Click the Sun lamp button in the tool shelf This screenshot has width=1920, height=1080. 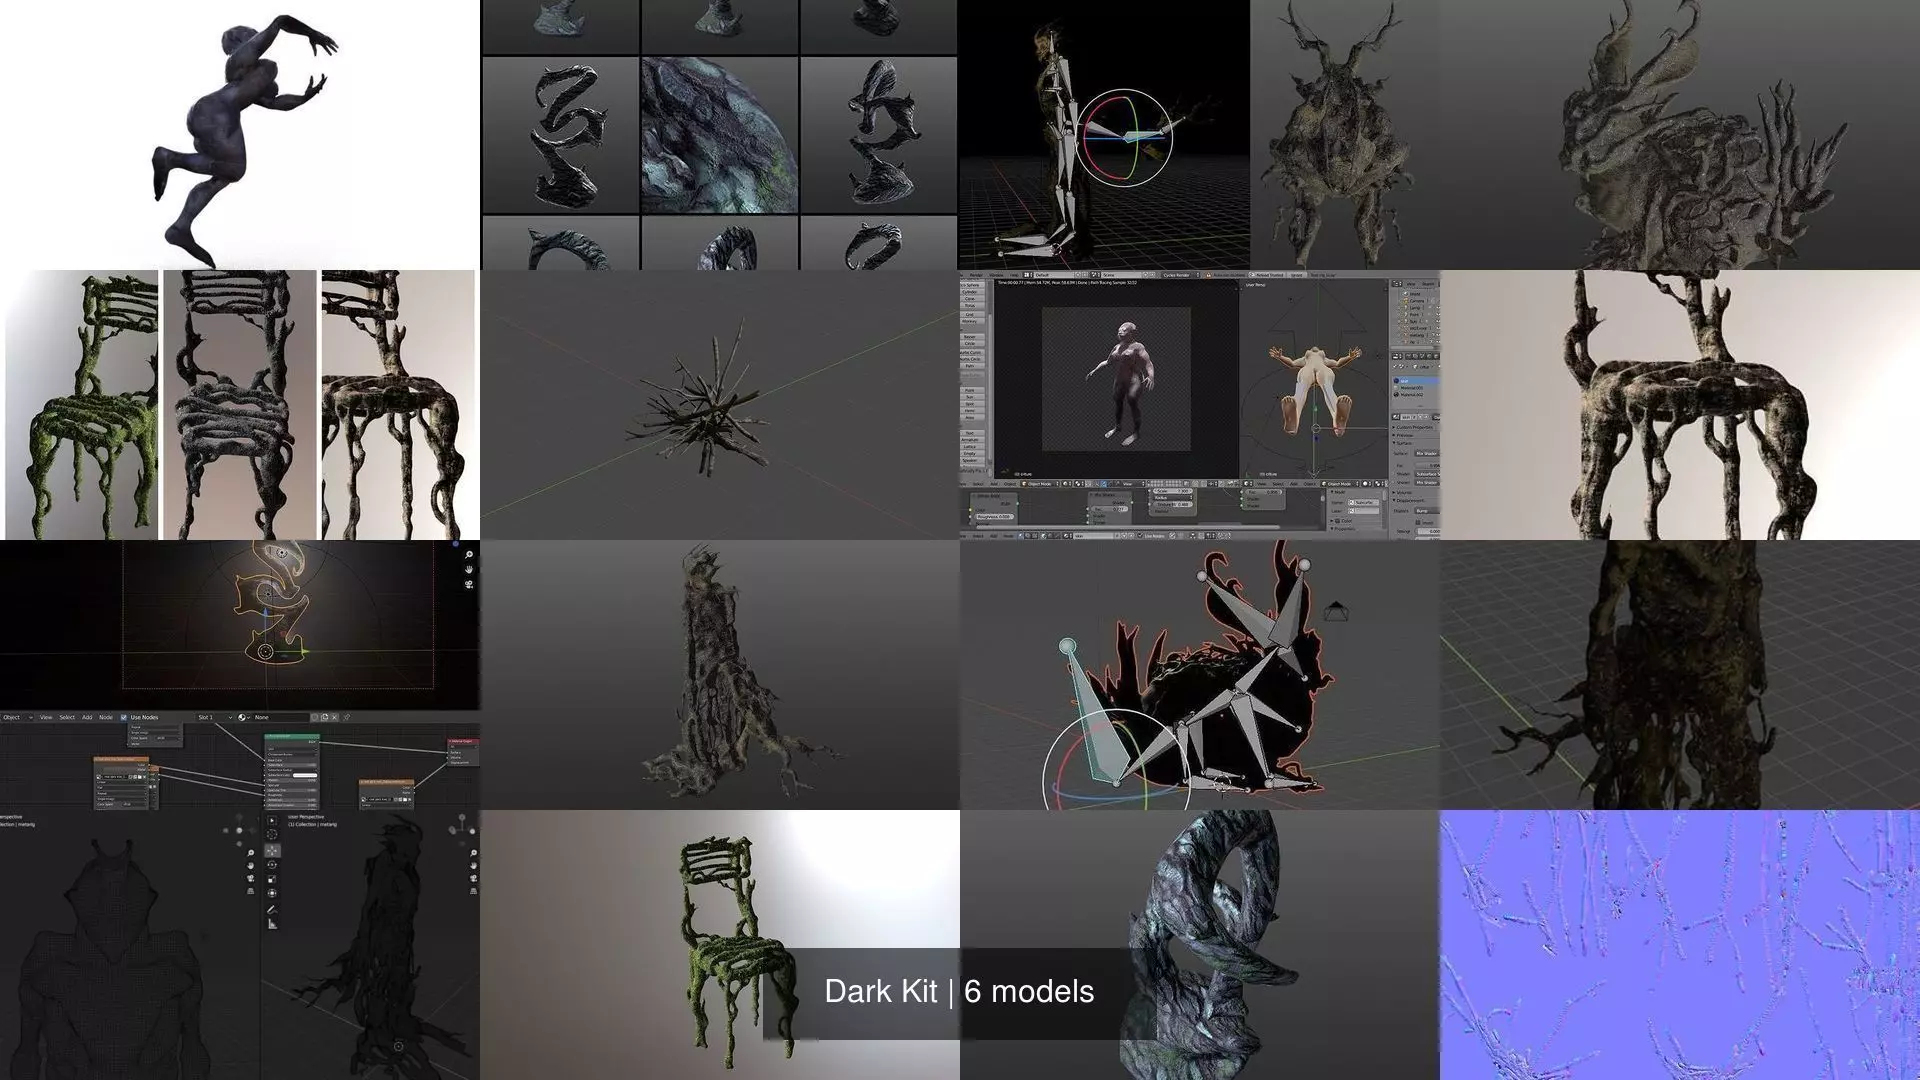(x=970, y=397)
